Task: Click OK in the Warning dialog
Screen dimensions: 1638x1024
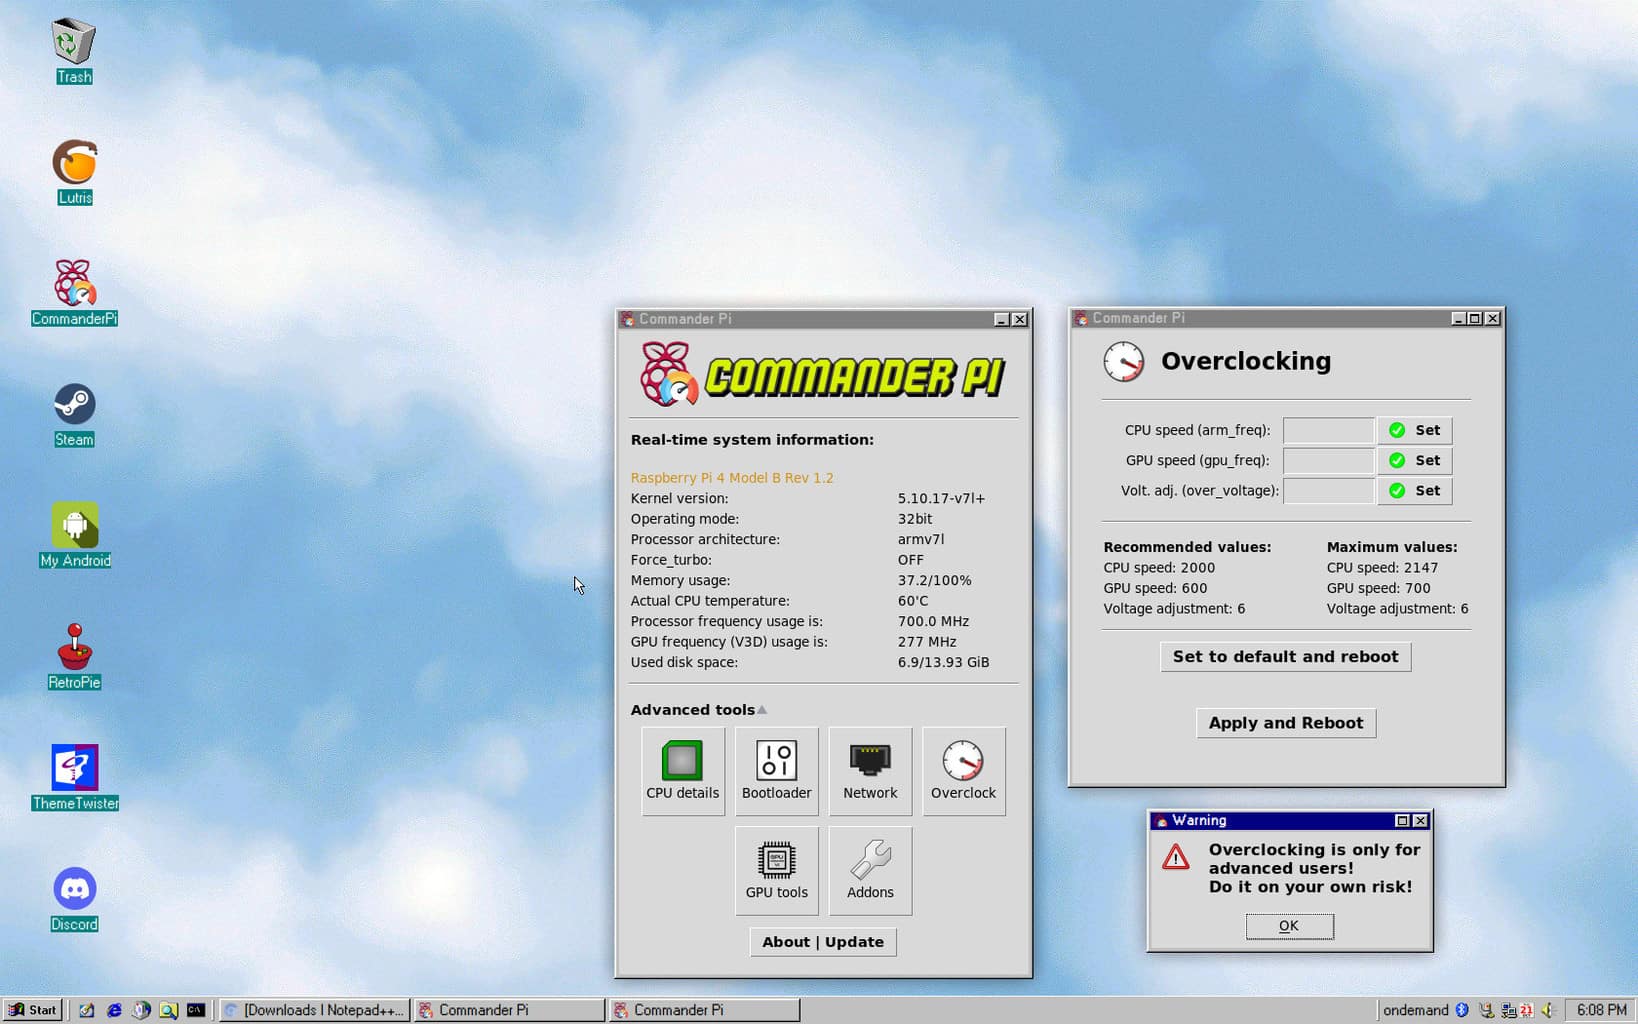Action: coord(1289,926)
